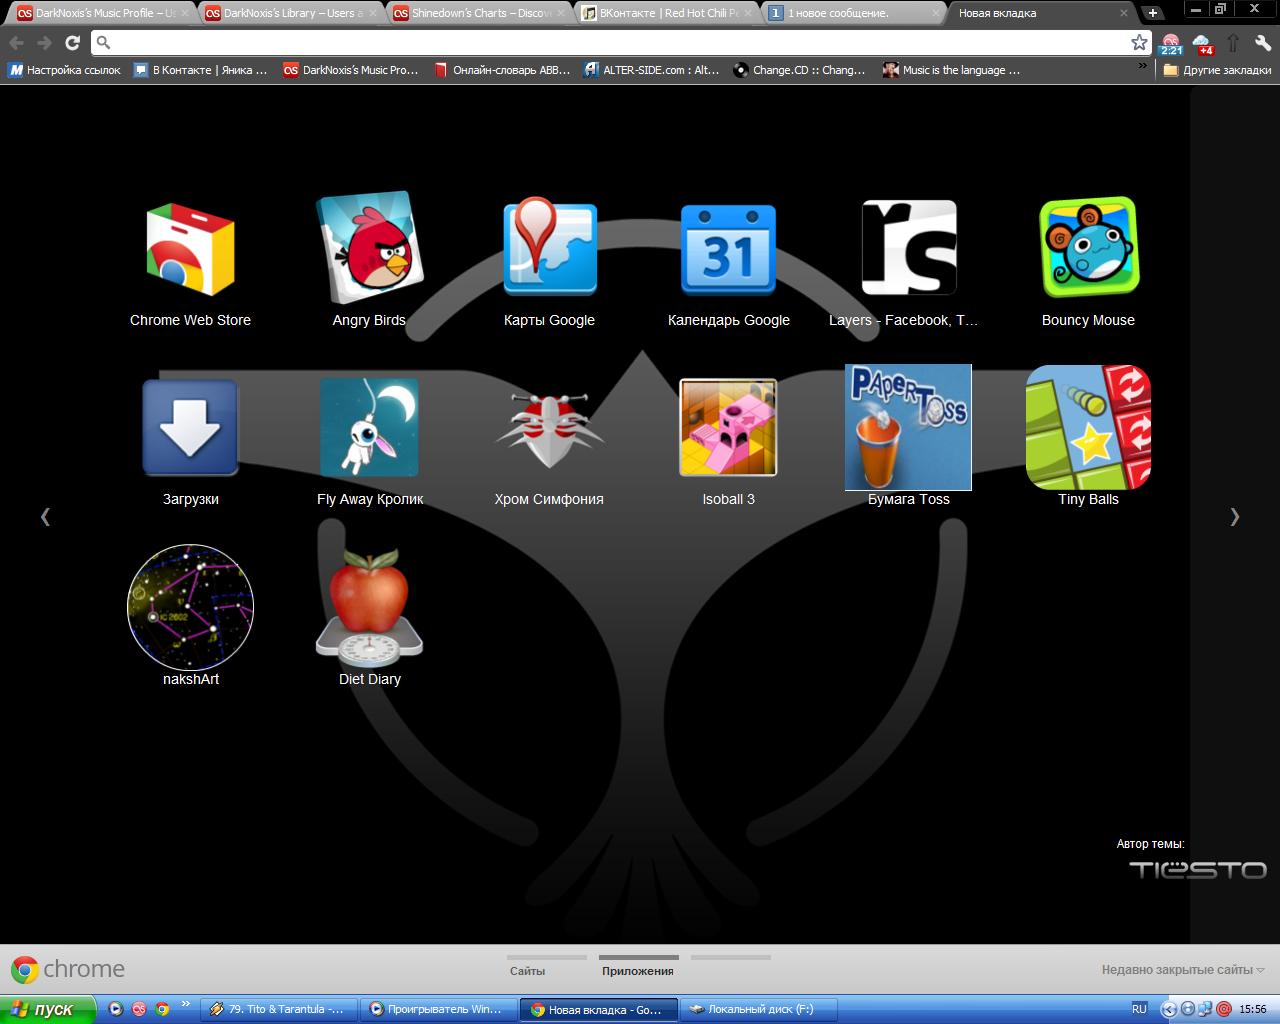
Task: Launch the Angry Birds app
Action: 369,248
